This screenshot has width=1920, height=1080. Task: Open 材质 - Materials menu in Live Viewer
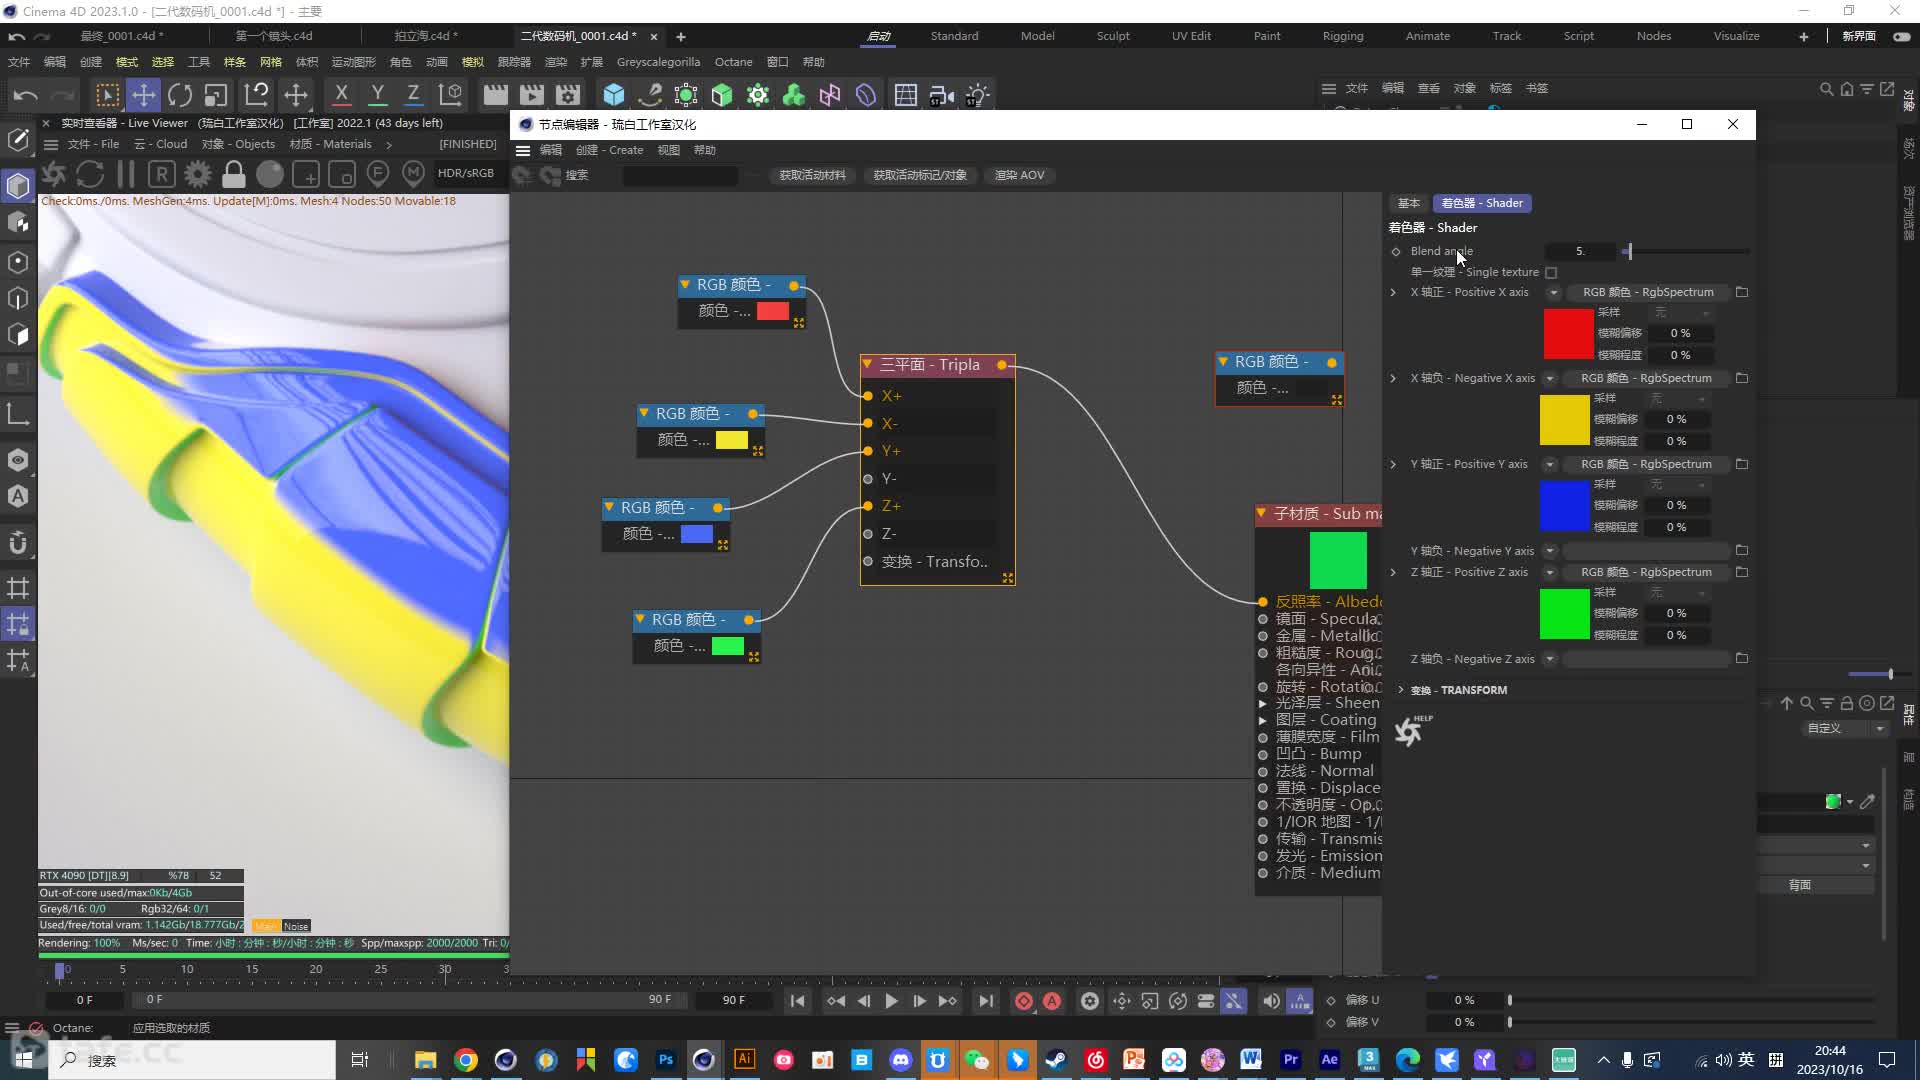(x=330, y=144)
